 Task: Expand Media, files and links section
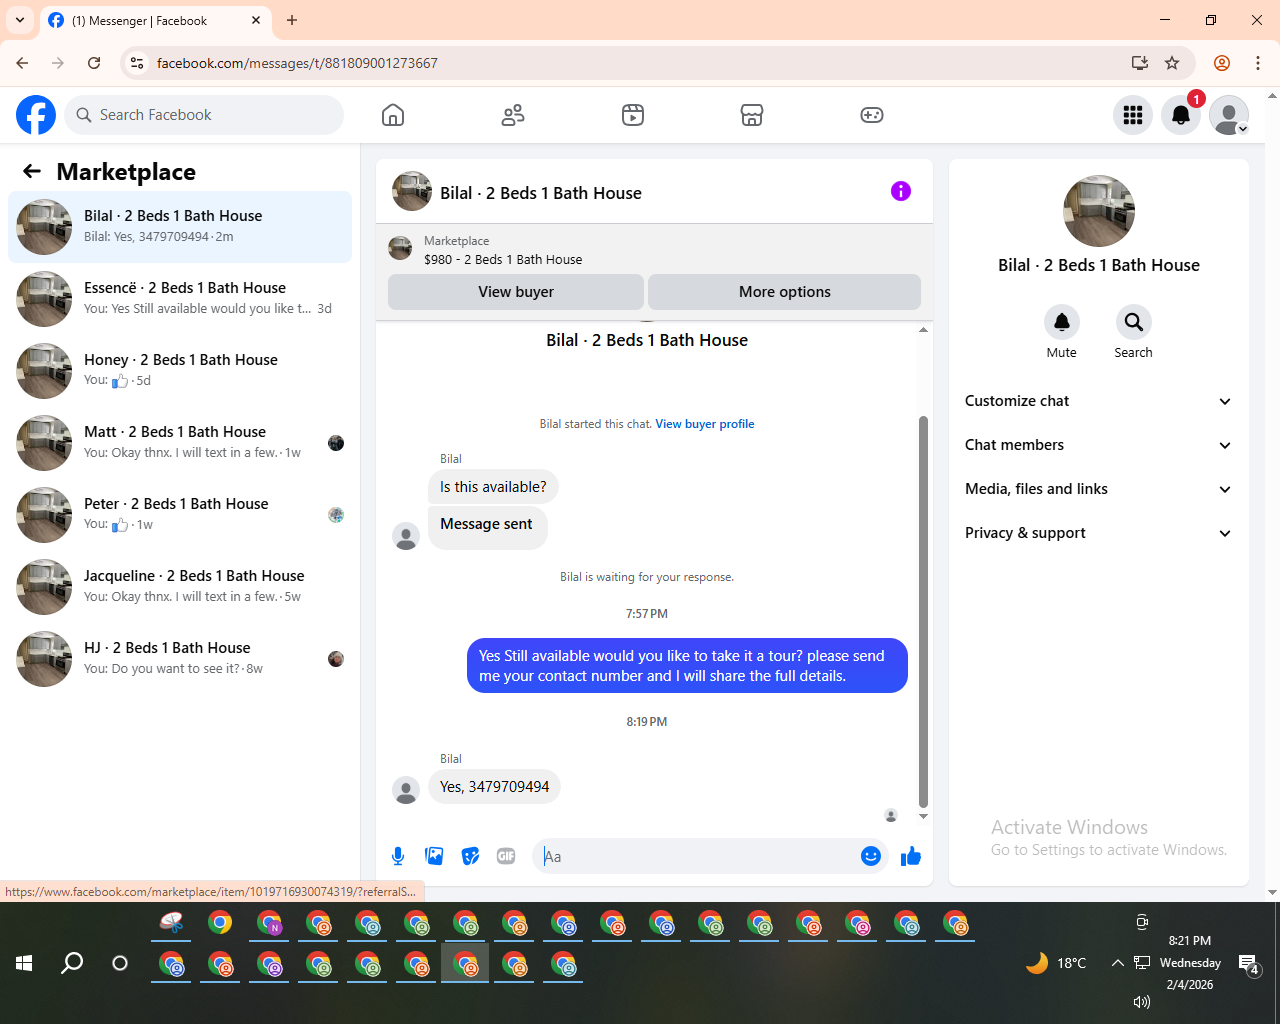click(1098, 489)
